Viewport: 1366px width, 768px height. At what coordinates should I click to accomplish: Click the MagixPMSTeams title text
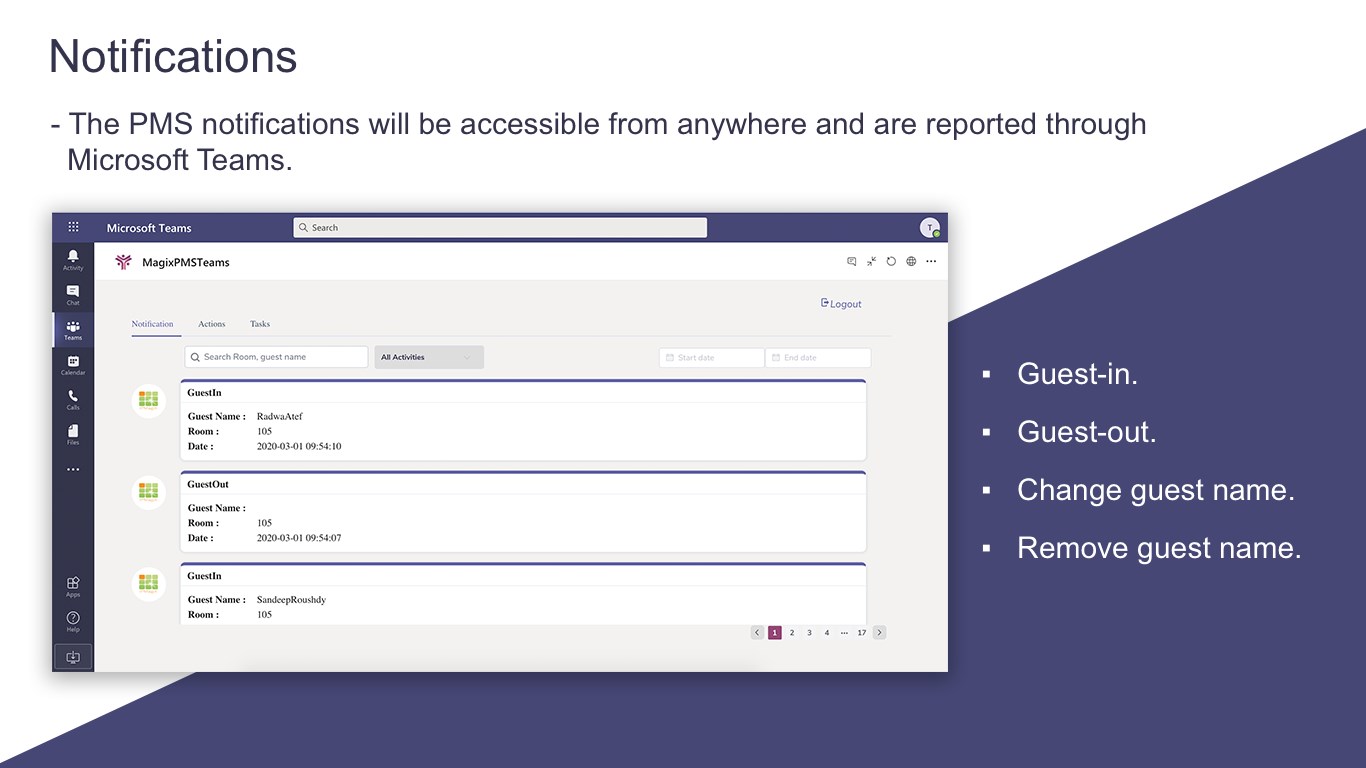point(186,263)
